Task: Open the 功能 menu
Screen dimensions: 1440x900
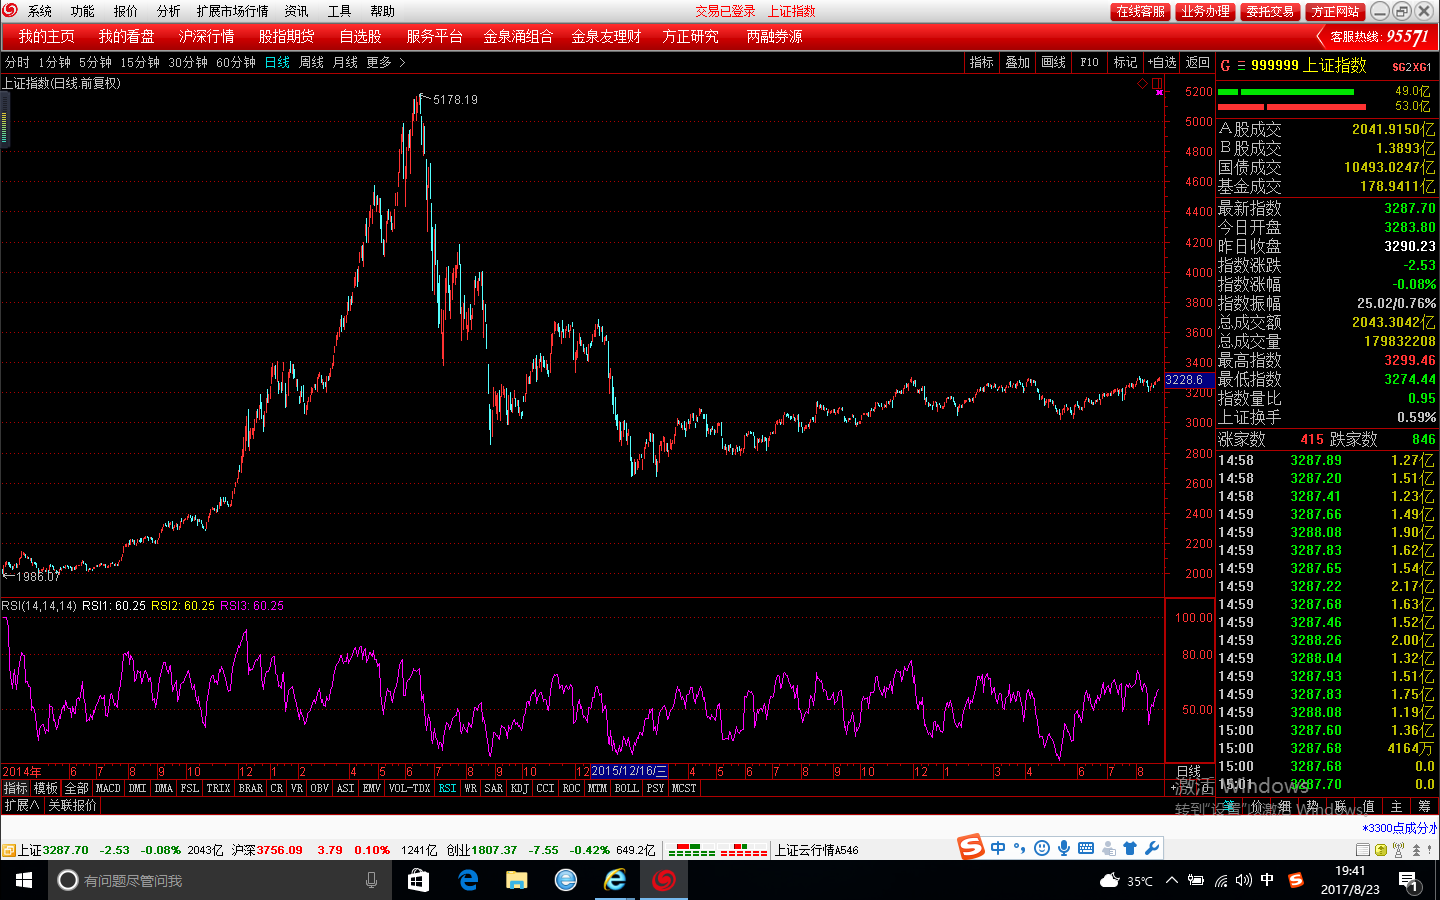Action: click(x=83, y=11)
